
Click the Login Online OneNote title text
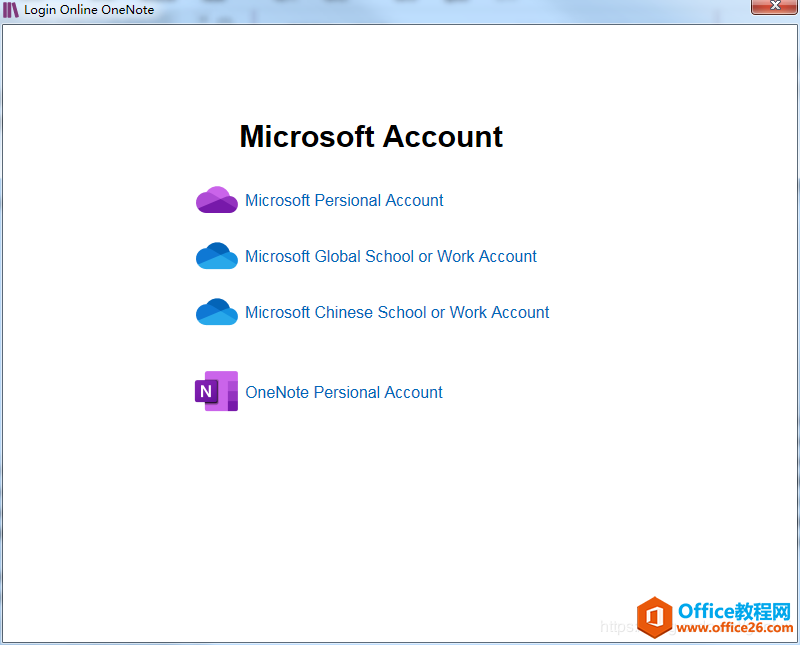tap(90, 9)
